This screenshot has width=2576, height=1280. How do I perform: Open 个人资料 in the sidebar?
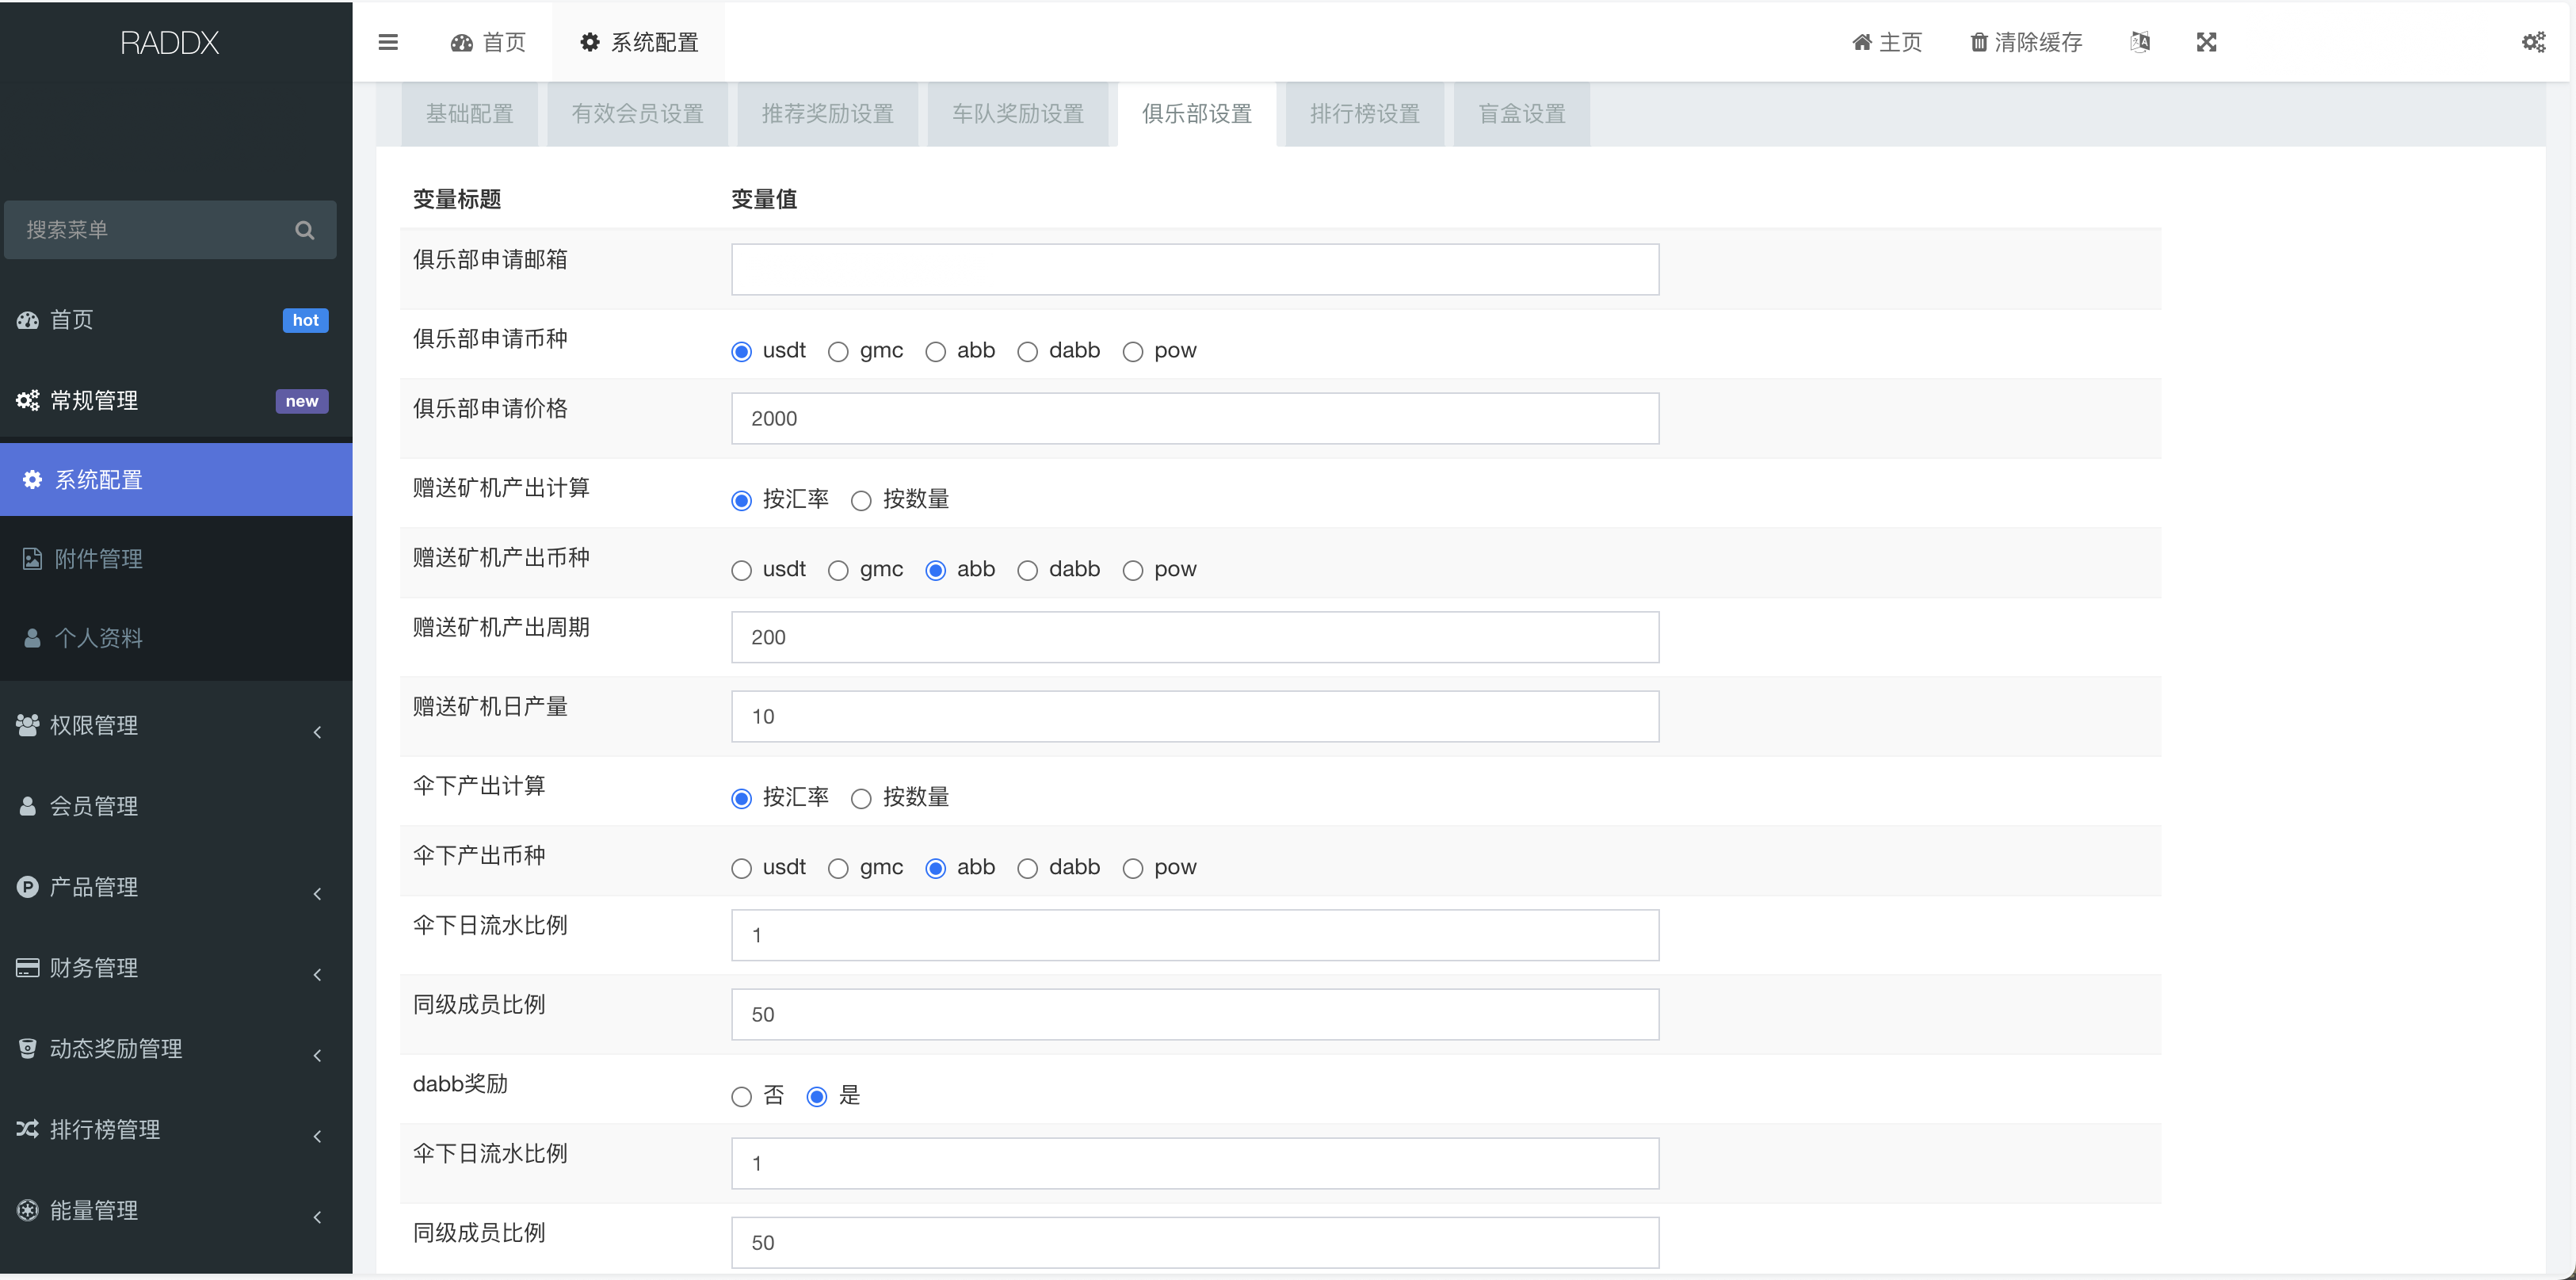[98, 637]
